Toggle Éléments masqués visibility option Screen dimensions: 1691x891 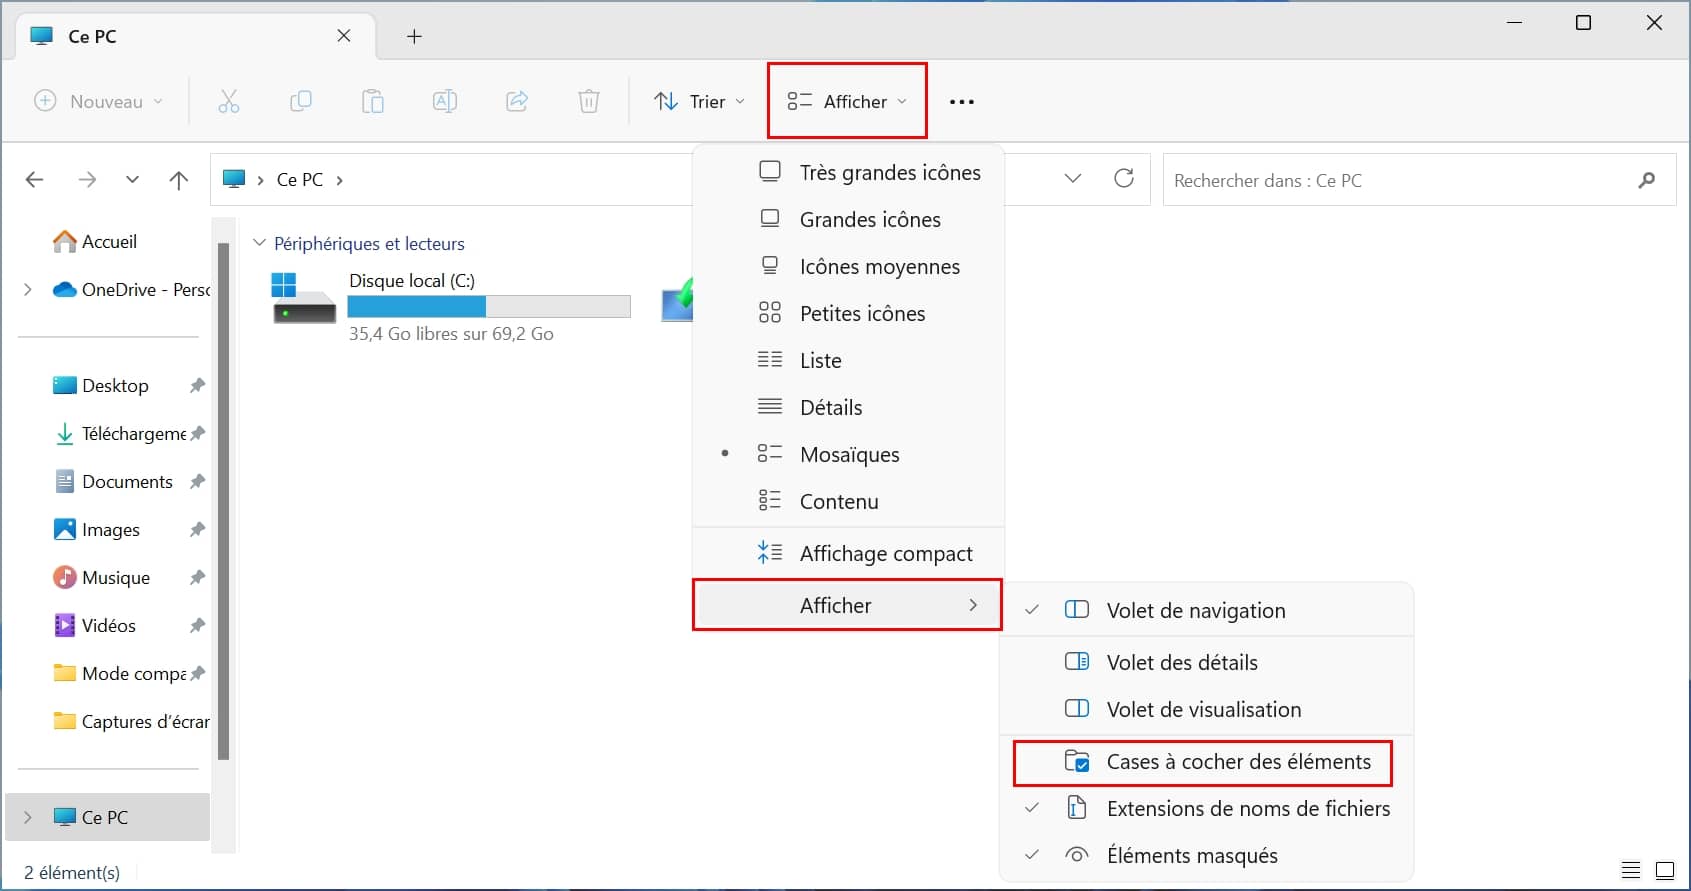click(x=1191, y=856)
